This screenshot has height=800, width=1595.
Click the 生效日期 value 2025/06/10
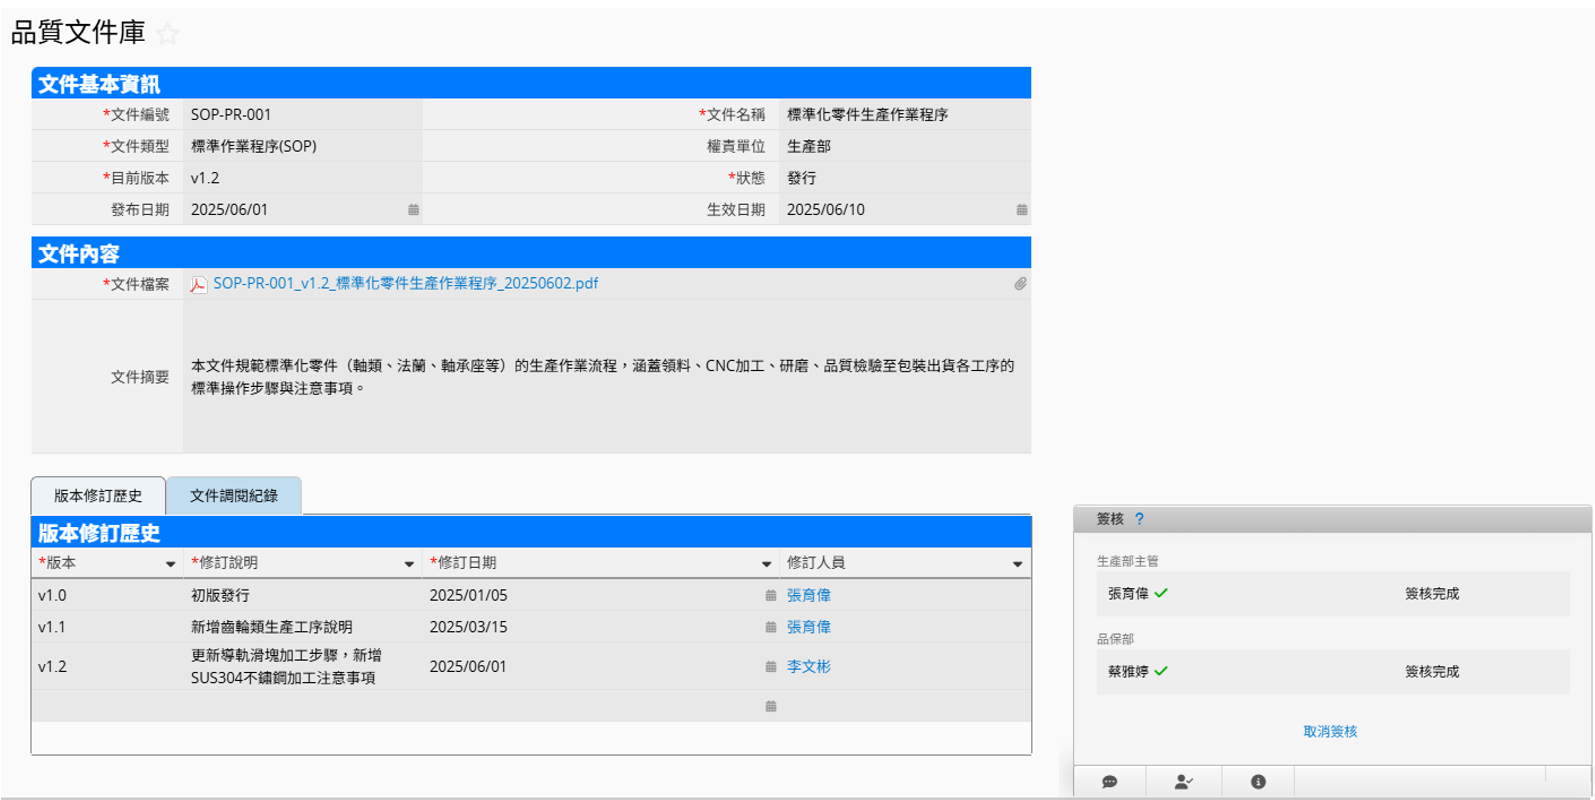coord(826,210)
